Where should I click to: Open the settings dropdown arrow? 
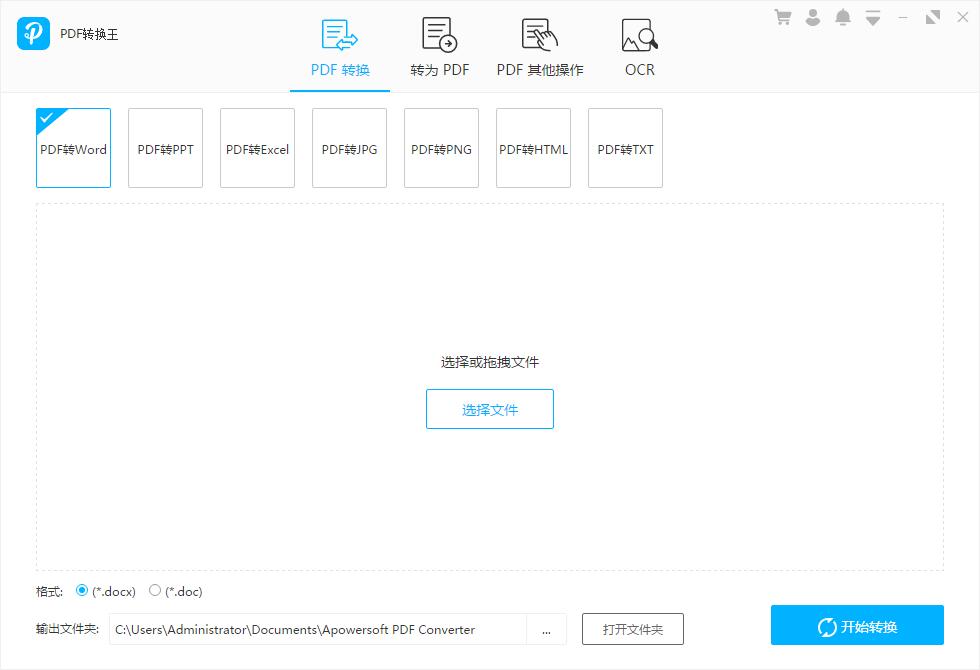872,16
